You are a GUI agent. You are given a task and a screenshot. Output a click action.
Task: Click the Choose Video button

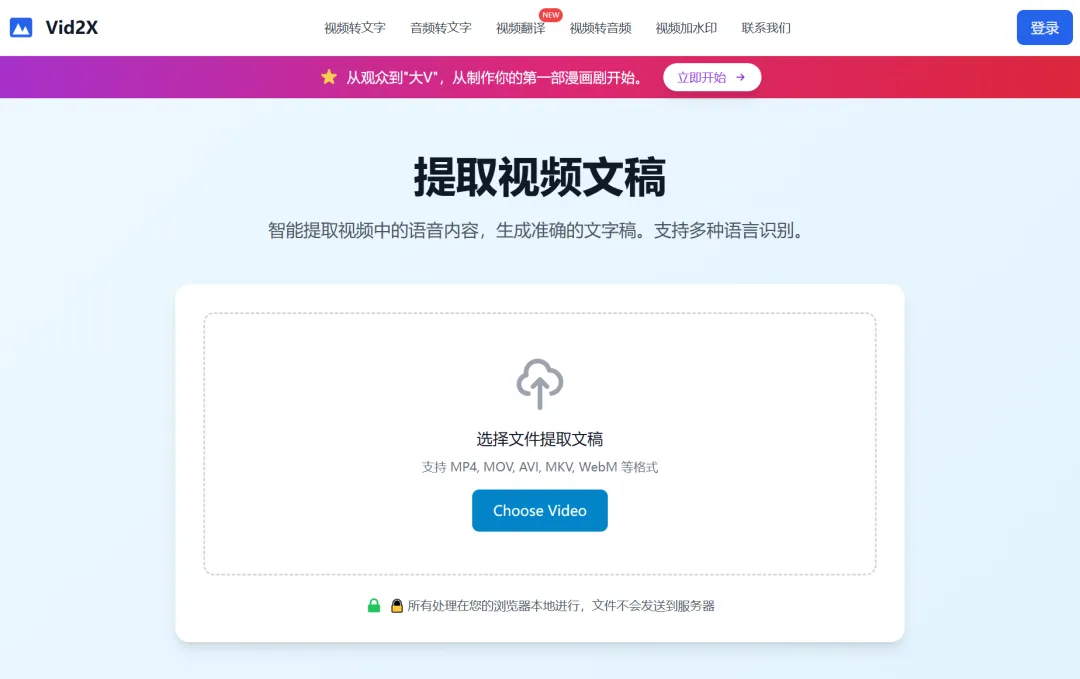[x=540, y=510]
